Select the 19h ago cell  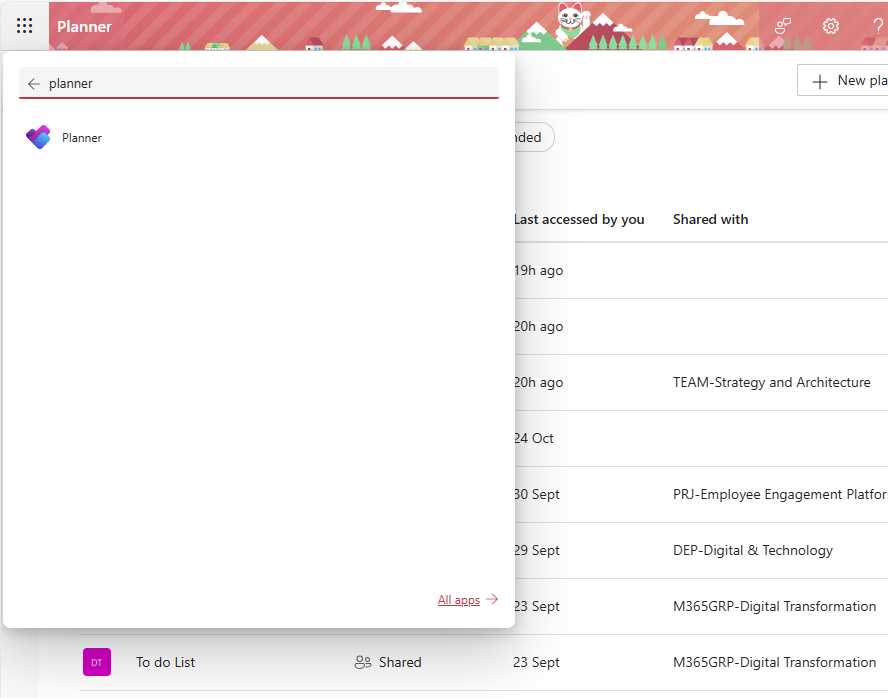(x=538, y=271)
